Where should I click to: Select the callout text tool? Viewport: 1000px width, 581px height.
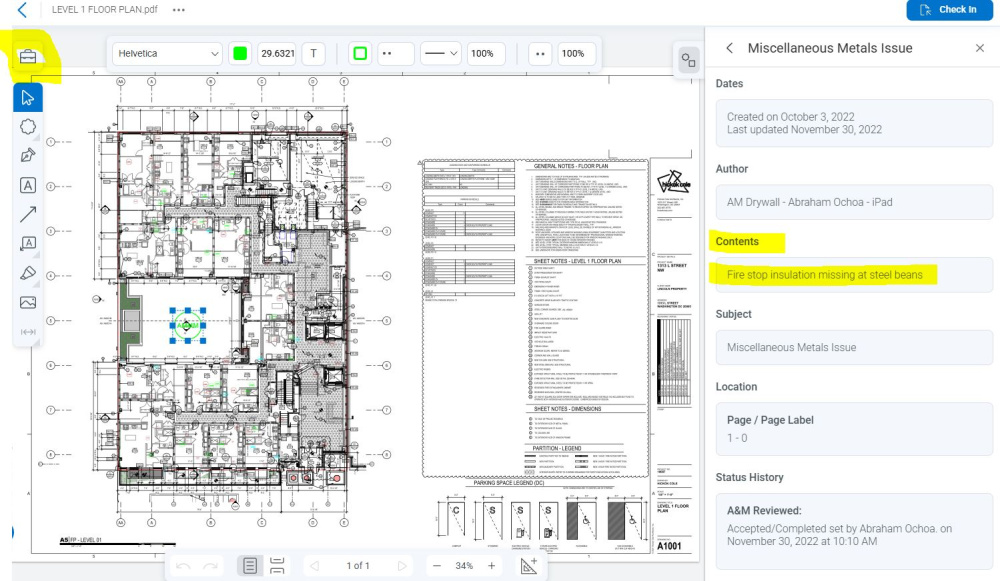coord(27,244)
